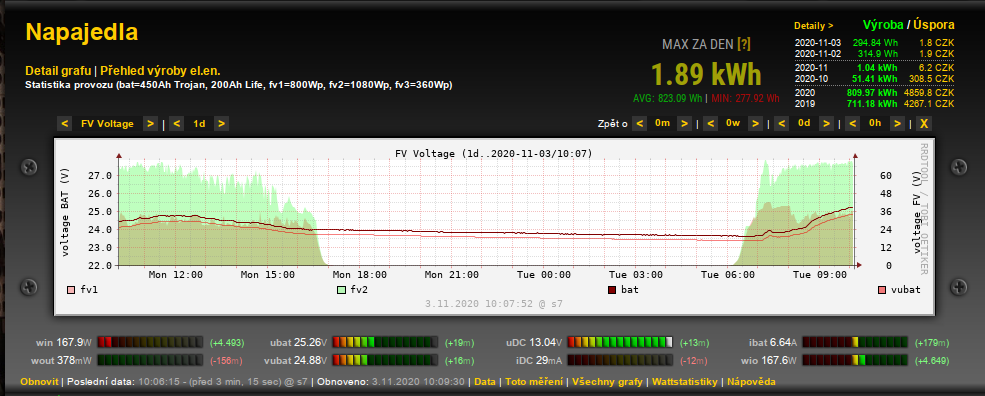Open Přehled výroby el.en. link
This screenshot has height=396, width=985.
(160, 71)
